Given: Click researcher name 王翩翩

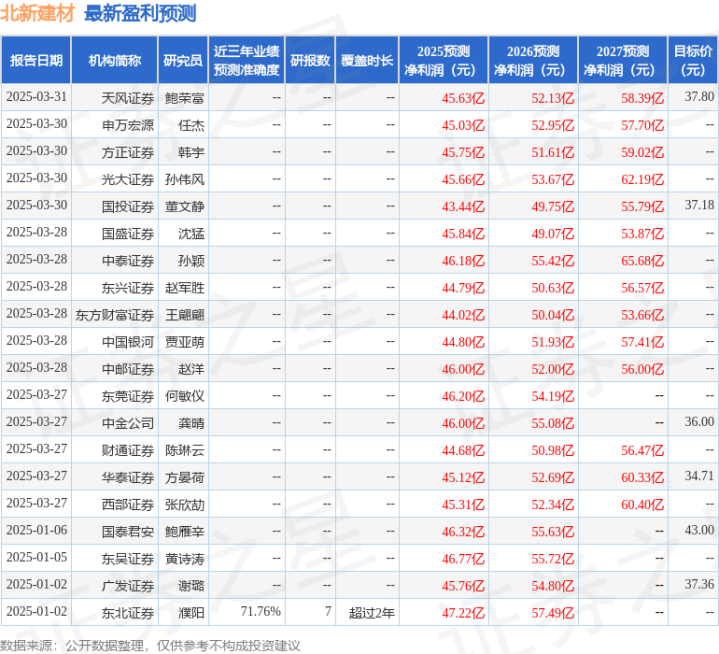Looking at the screenshot, I should point(184,315).
